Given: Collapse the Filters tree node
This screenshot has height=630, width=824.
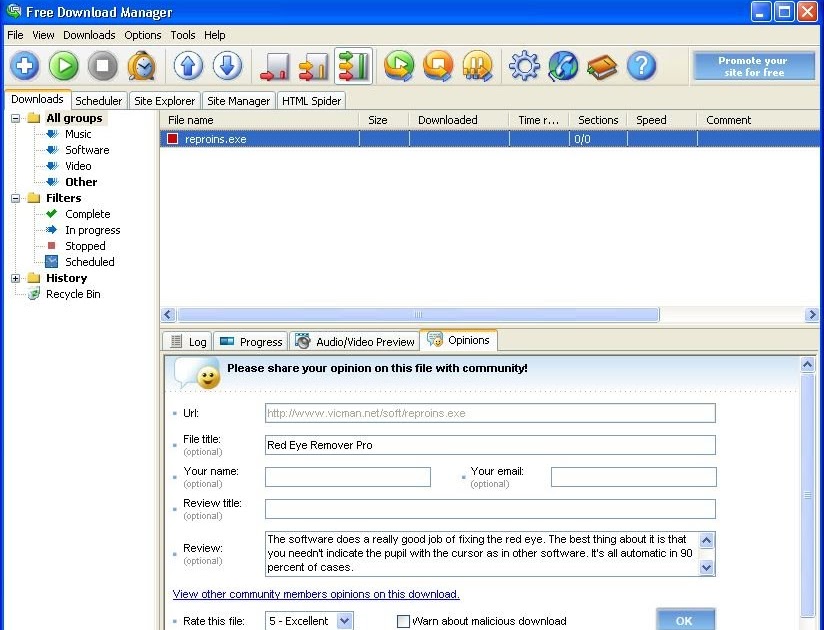Looking at the screenshot, I should (x=16, y=198).
